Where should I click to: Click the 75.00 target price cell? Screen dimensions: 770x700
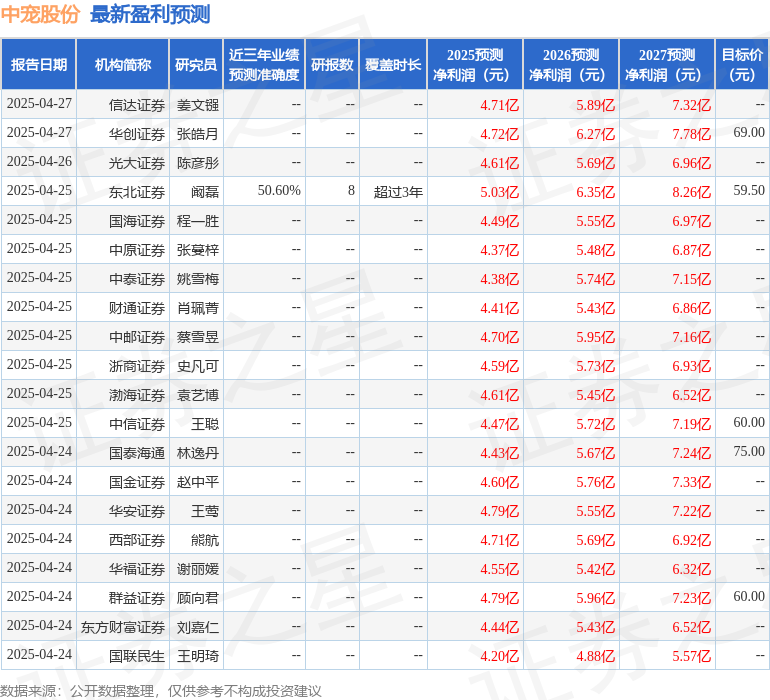point(748,452)
